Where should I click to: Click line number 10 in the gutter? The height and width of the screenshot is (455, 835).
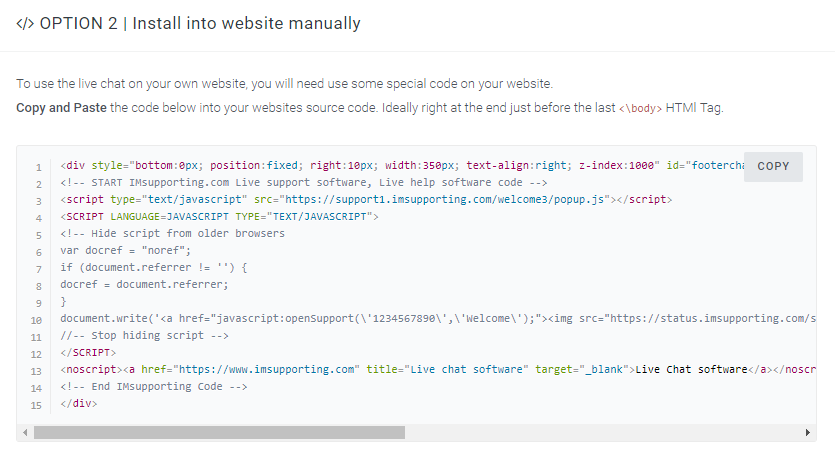36,320
